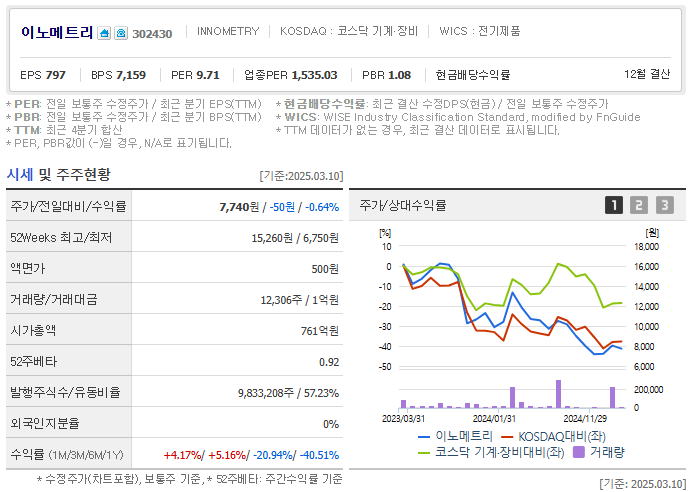This screenshot has width=689, height=492.
Task: Click the 이노메트리 company name heading
Action: pyautogui.click(x=57, y=32)
